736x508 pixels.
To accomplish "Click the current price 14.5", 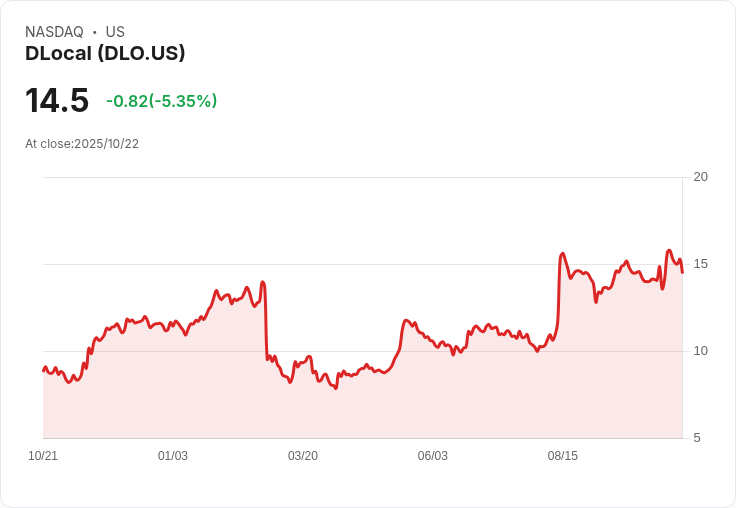I will (57, 101).
